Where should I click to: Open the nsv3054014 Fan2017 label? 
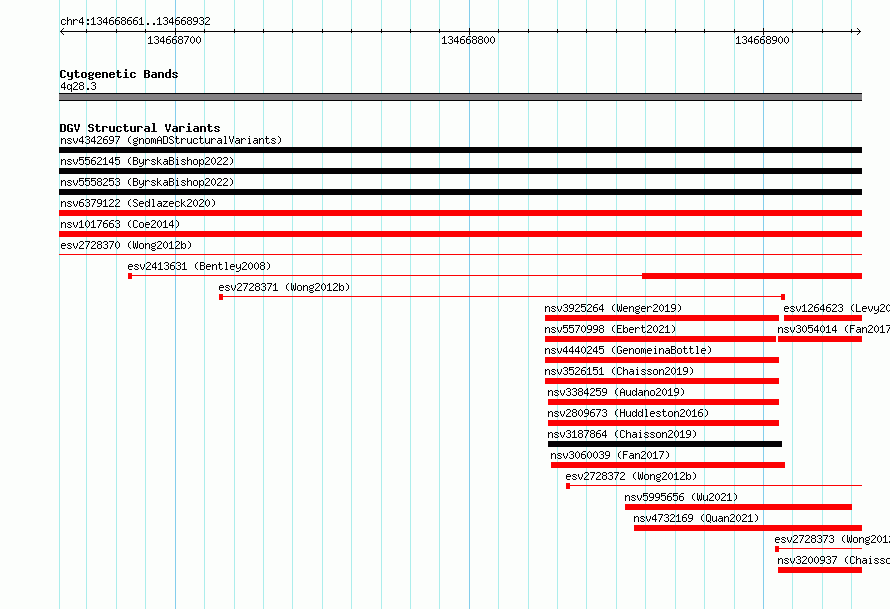pyautogui.click(x=833, y=329)
